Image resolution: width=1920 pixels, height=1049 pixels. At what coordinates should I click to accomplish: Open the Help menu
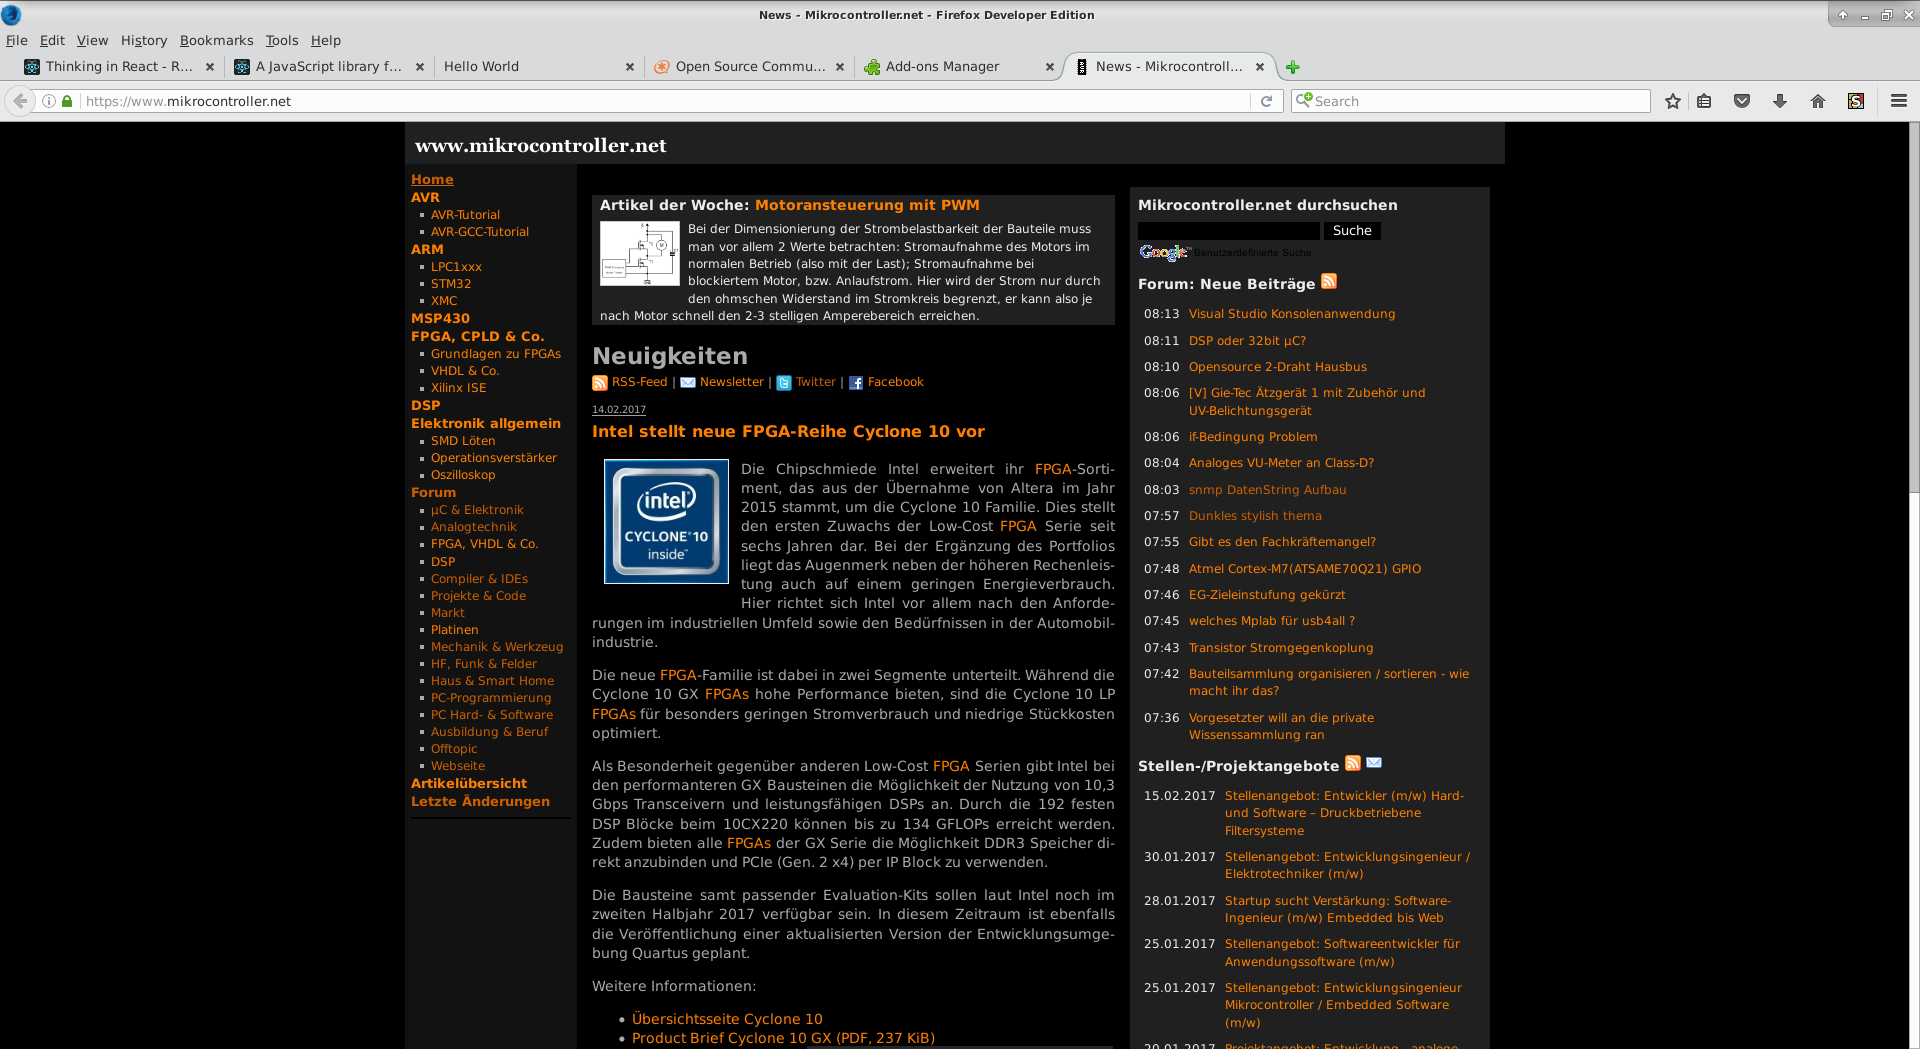tap(326, 40)
